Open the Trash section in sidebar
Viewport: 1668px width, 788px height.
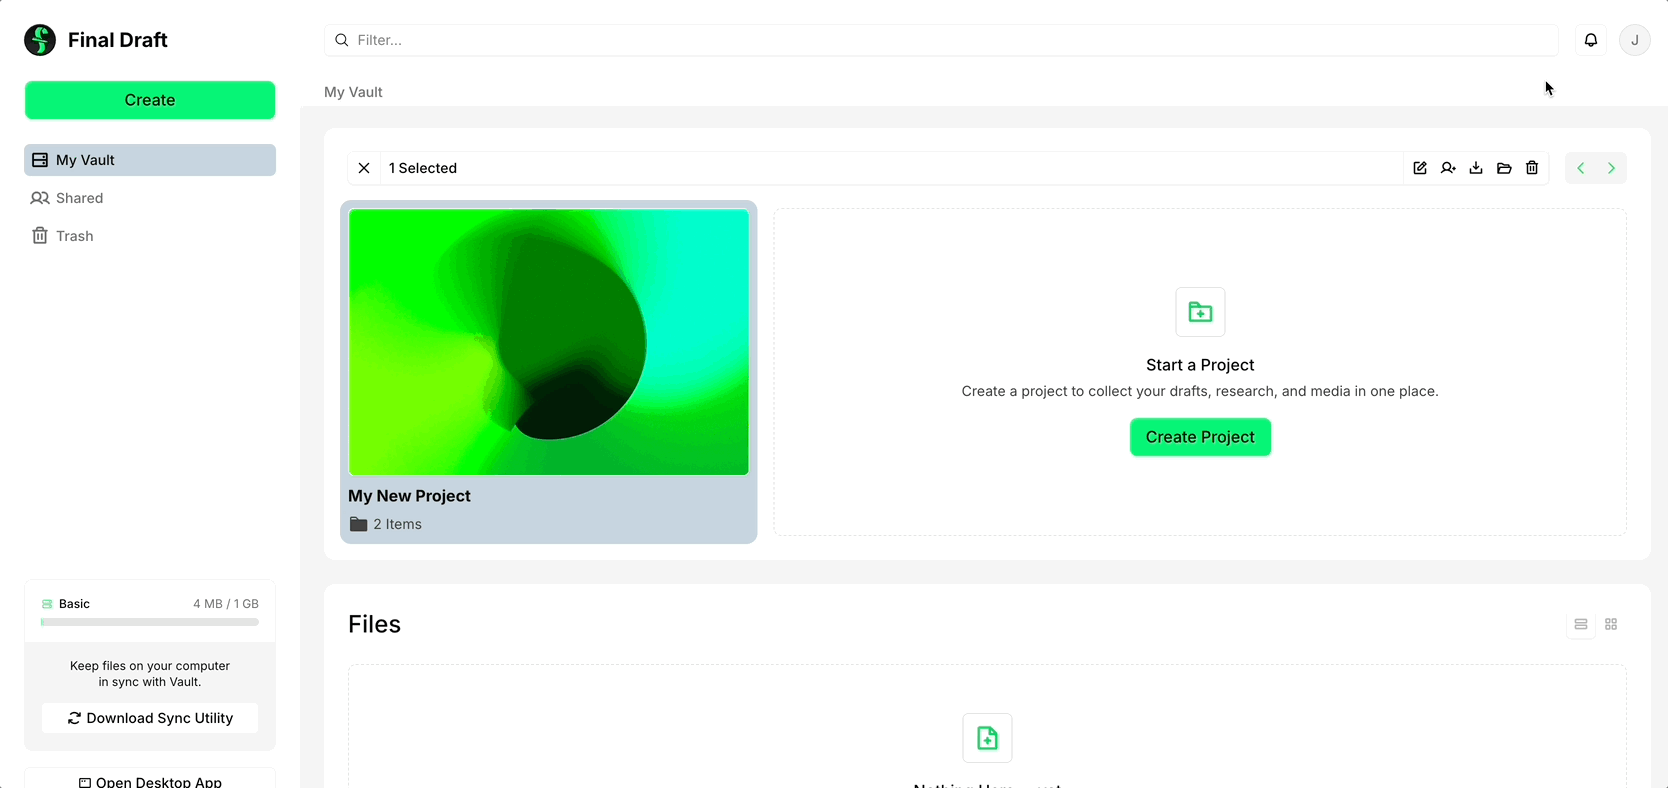(x=75, y=236)
